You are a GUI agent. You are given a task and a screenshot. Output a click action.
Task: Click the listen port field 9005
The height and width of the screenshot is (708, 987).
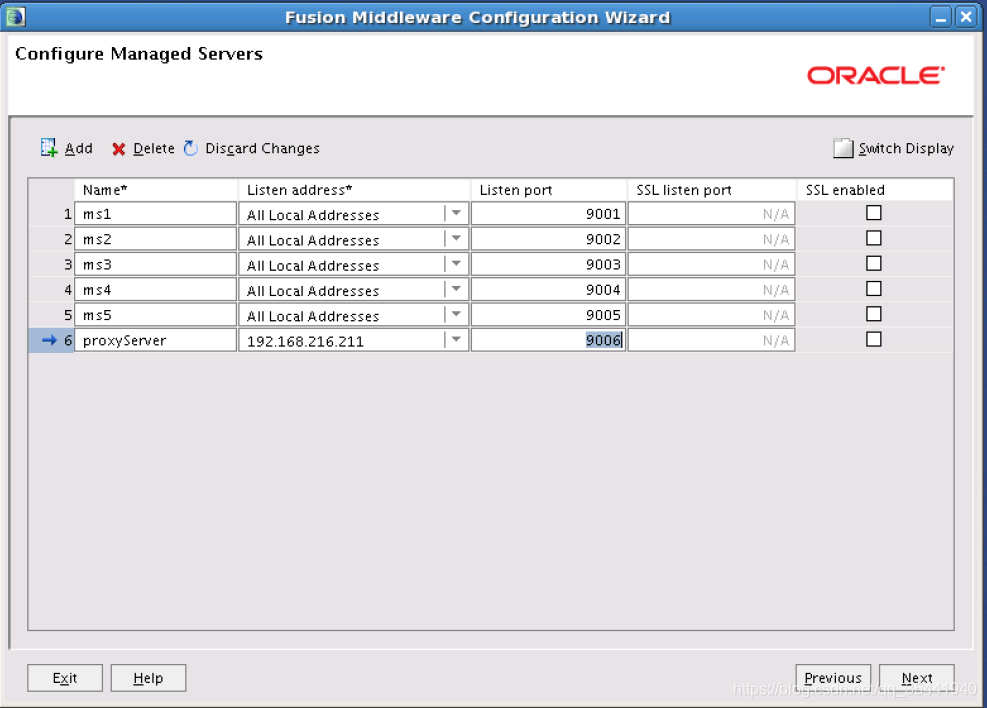548,315
